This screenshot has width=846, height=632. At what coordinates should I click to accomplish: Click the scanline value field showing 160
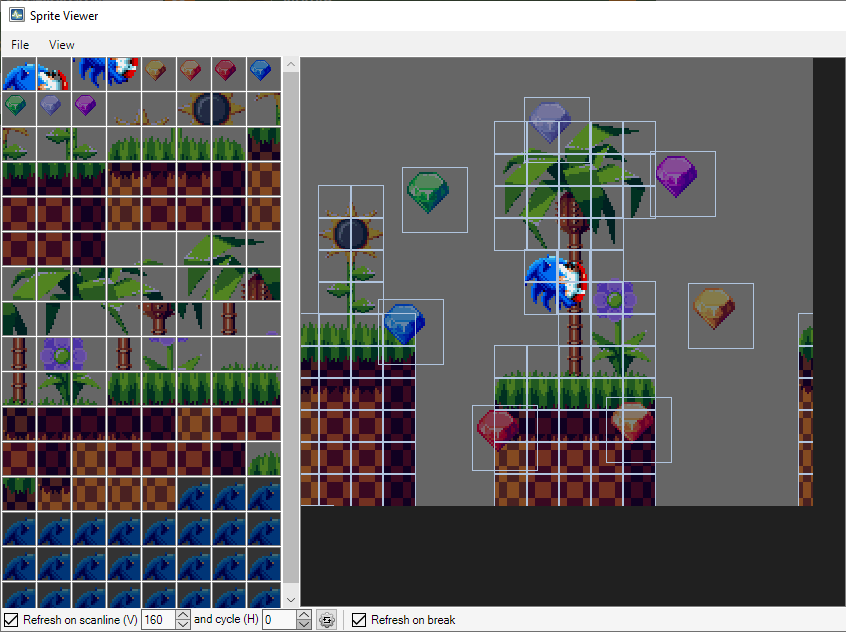pos(158,620)
